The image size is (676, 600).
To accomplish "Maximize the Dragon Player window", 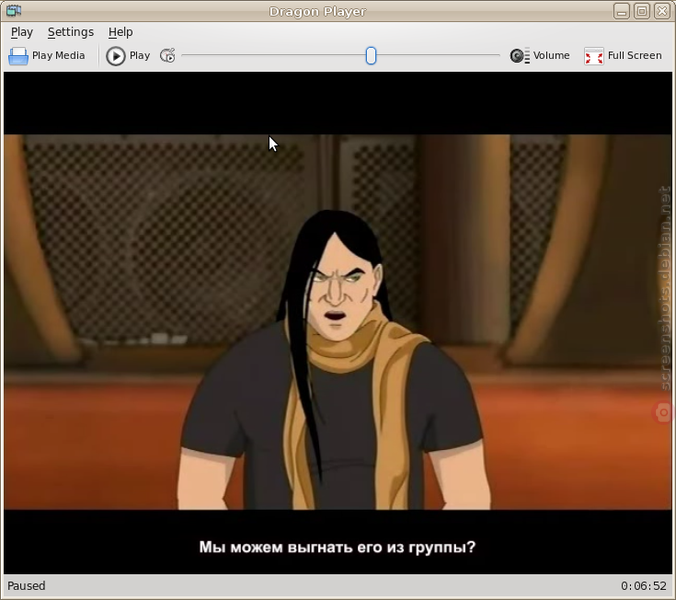I will [642, 11].
